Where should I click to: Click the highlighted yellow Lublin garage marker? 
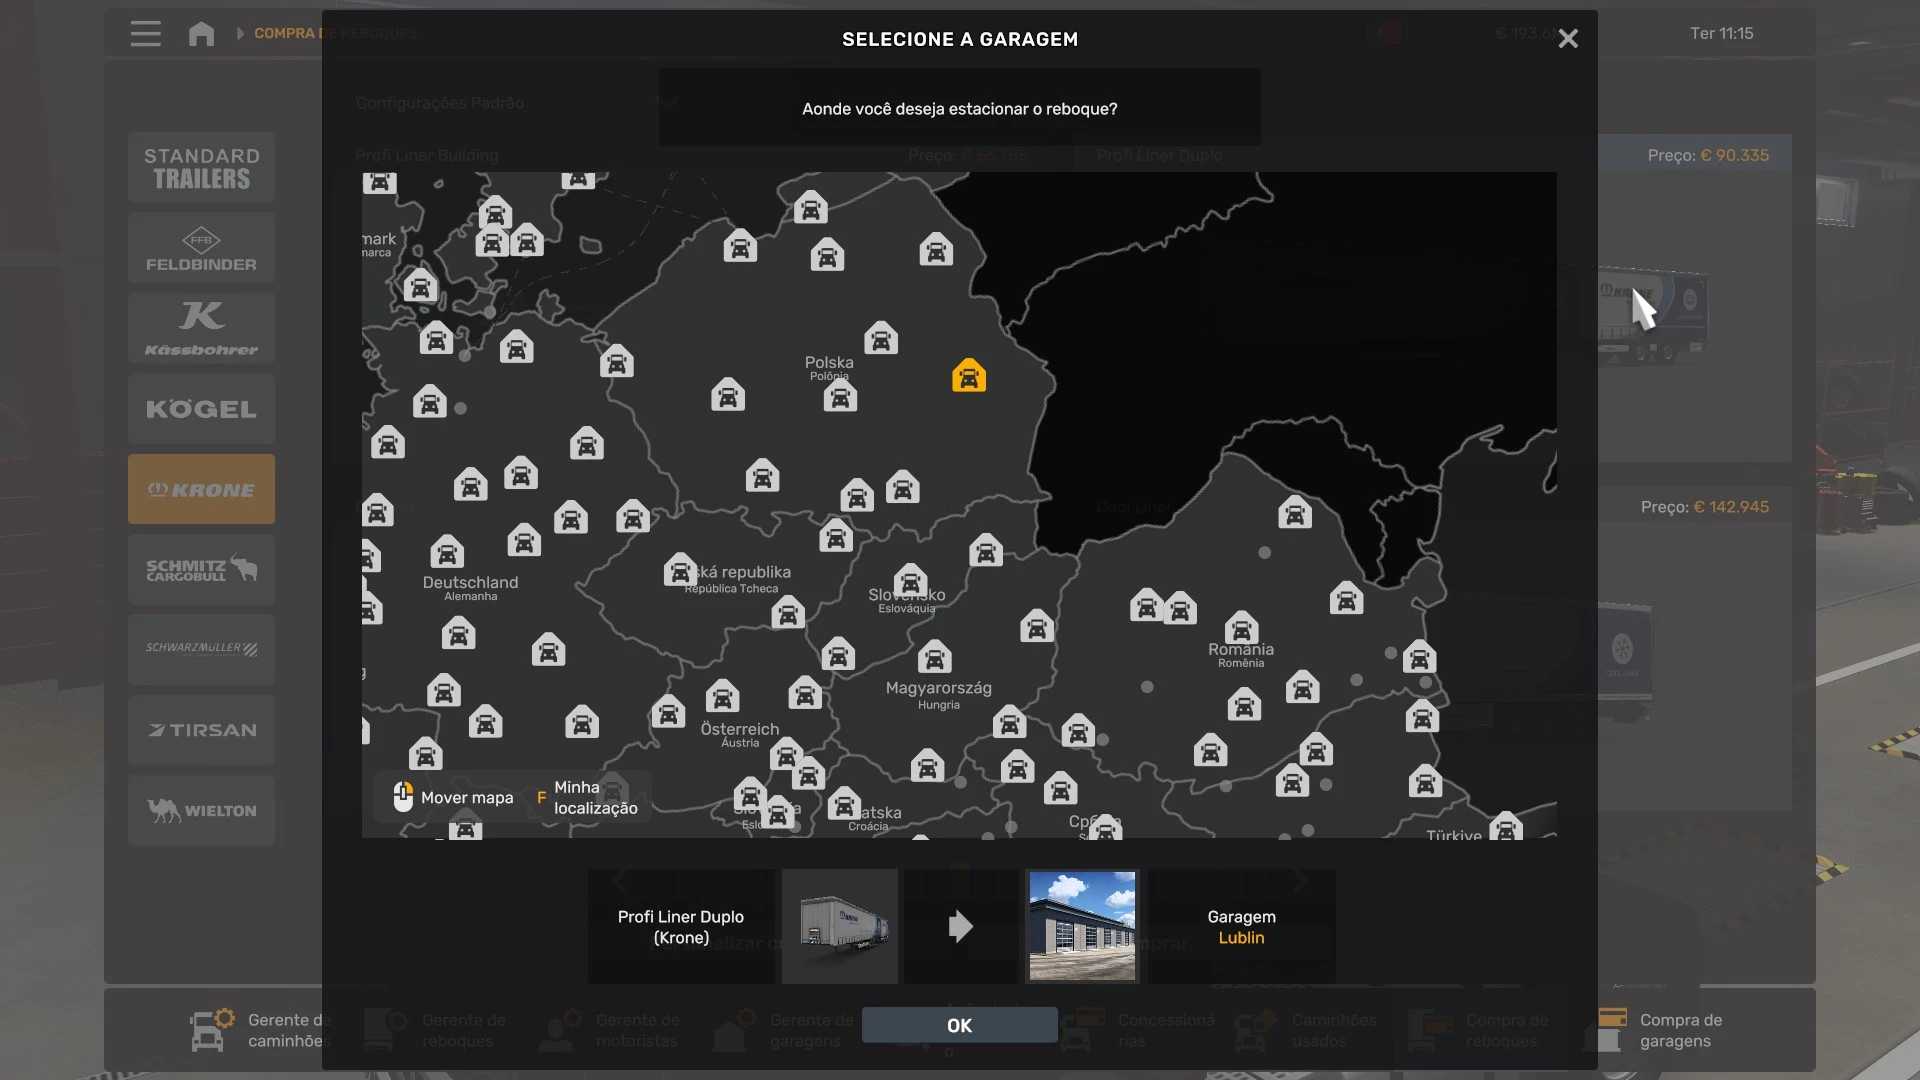(968, 376)
